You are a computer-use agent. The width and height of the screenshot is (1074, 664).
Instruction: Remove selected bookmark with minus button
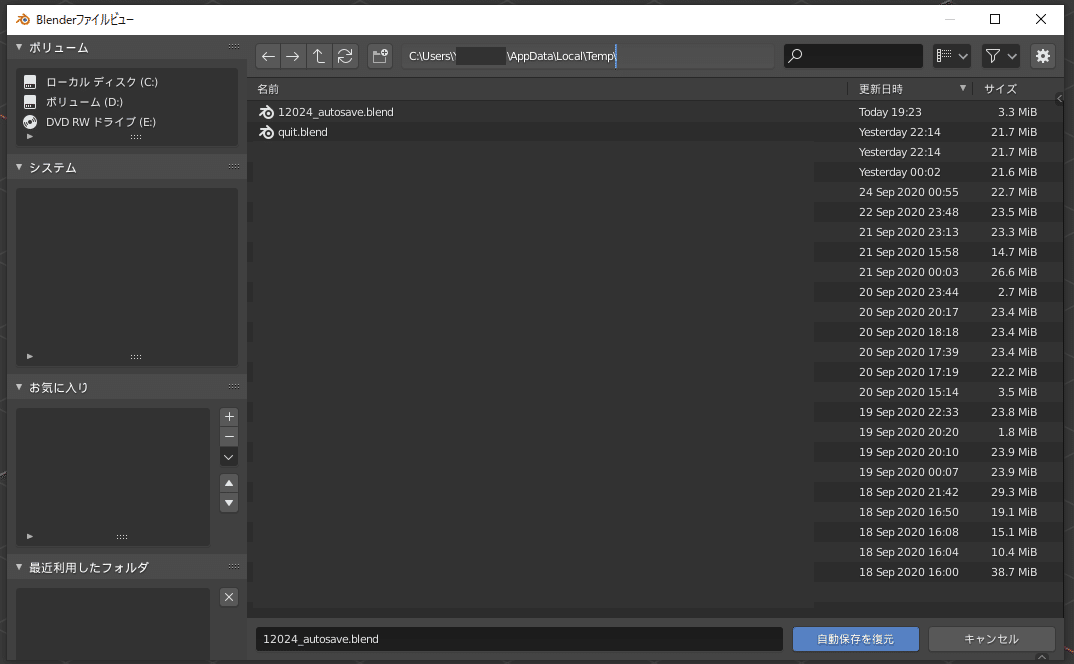tap(229, 436)
